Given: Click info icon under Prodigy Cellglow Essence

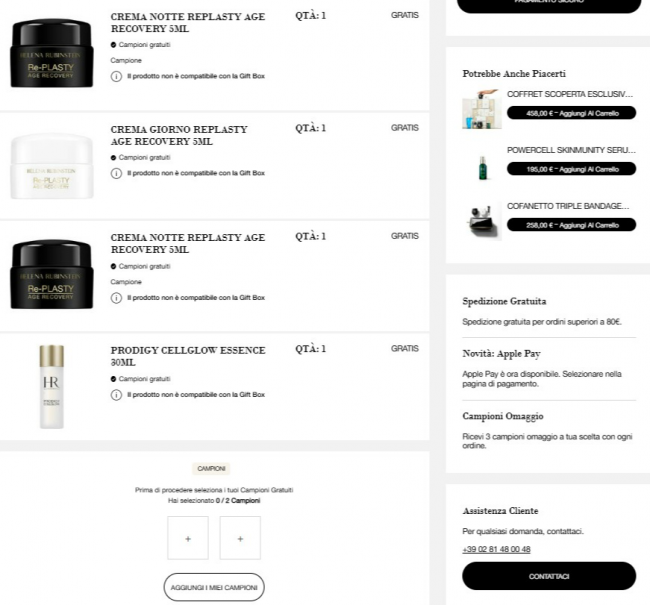Looking at the screenshot, I should coord(116,395).
